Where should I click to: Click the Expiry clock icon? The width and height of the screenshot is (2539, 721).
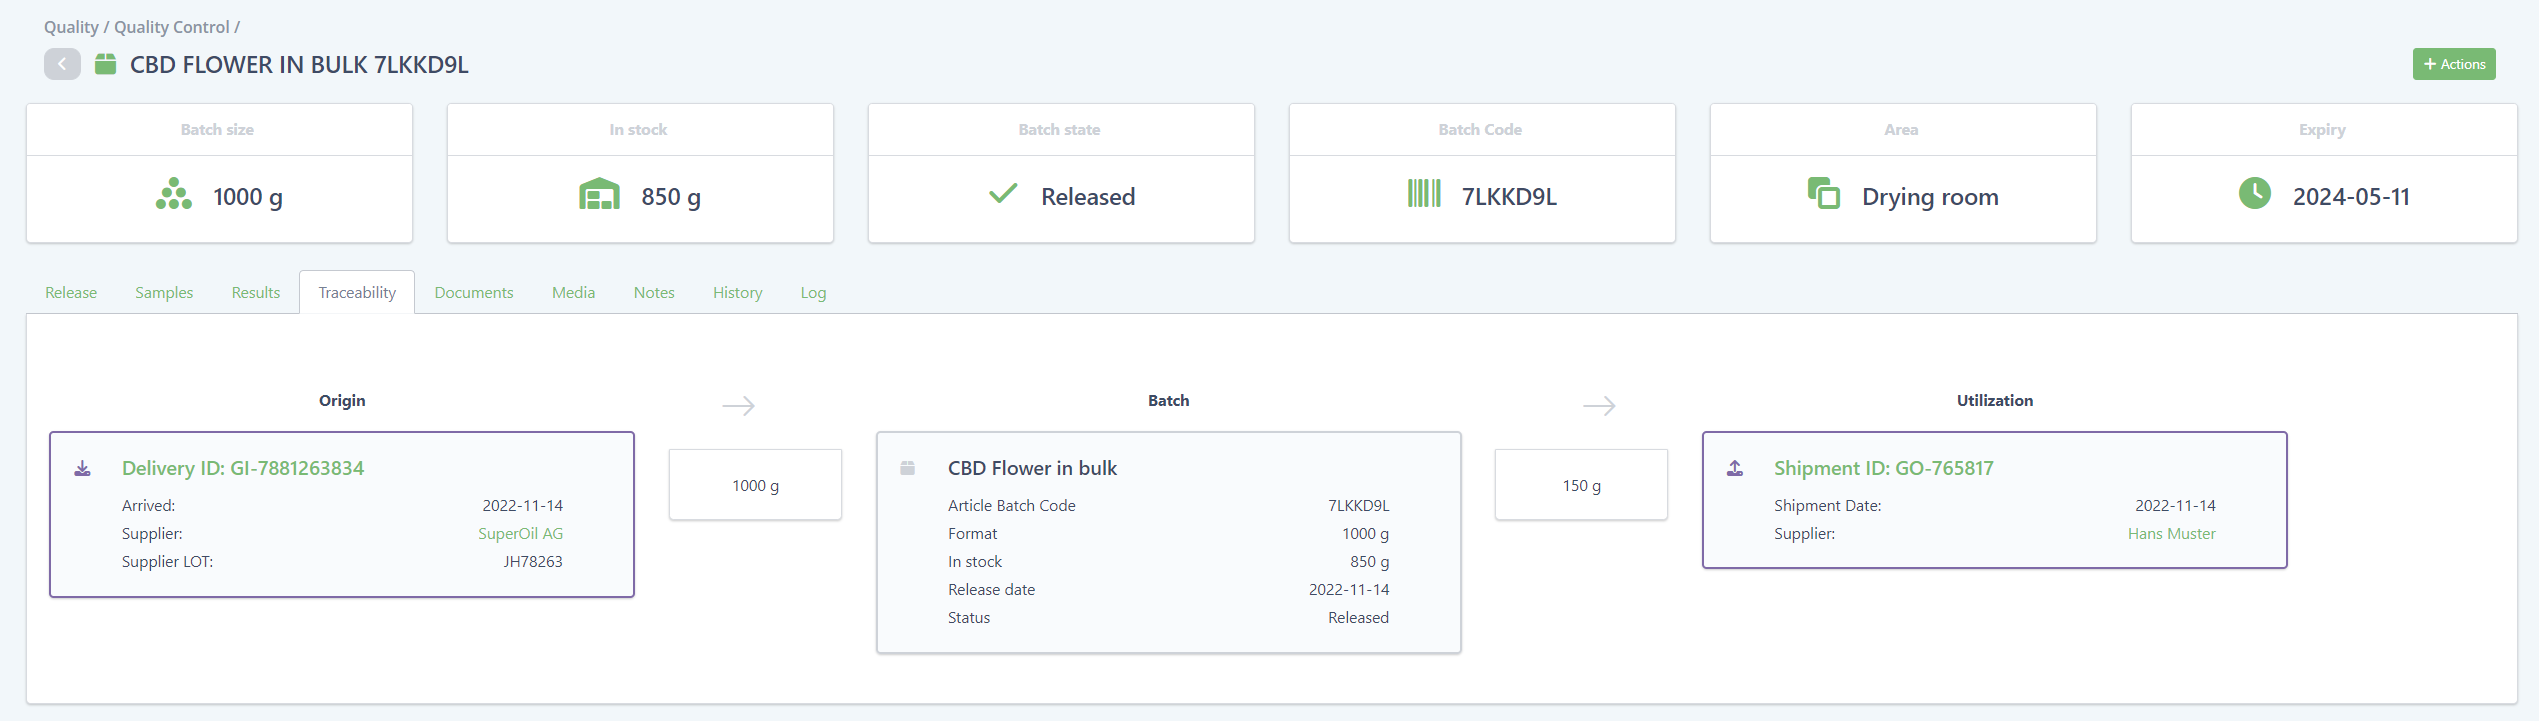pyautogui.click(x=2254, y=194)
